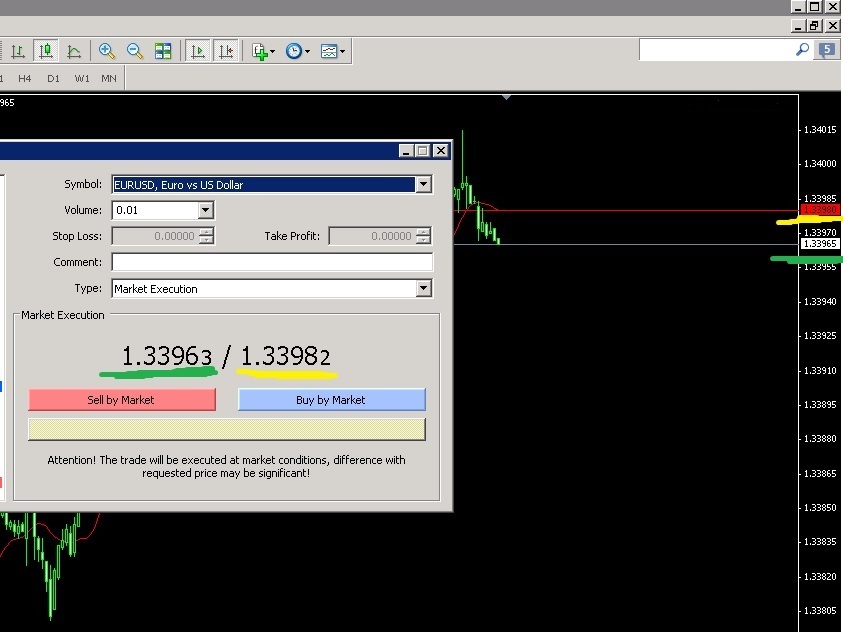Select the bar chart toolbar icon

pyautogui.click(x=18, y=51)
